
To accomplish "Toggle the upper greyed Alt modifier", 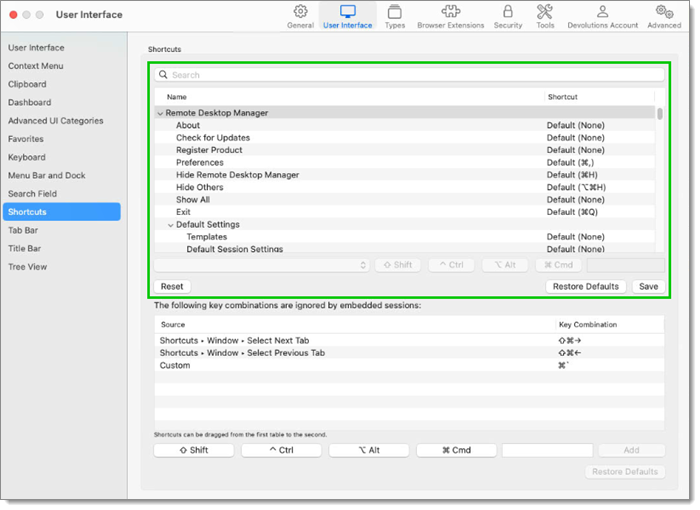I will coord(505,265).
